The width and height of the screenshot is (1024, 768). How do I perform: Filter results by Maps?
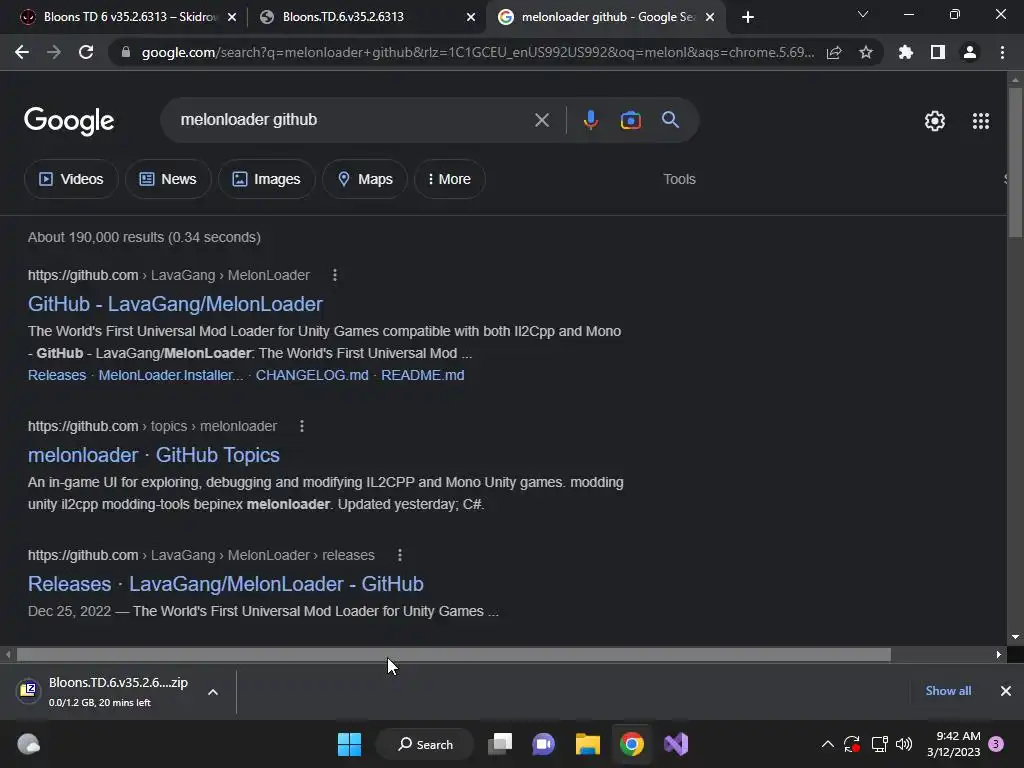[365, 179]
